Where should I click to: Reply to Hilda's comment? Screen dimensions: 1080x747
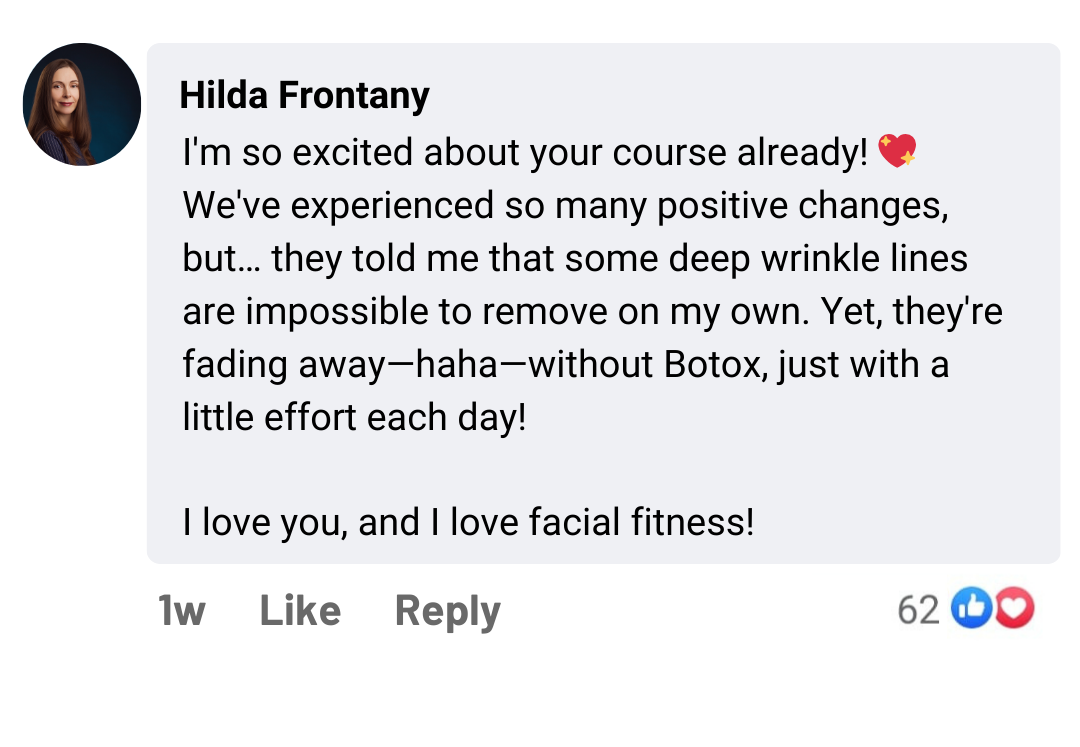(x=447, y=610)
